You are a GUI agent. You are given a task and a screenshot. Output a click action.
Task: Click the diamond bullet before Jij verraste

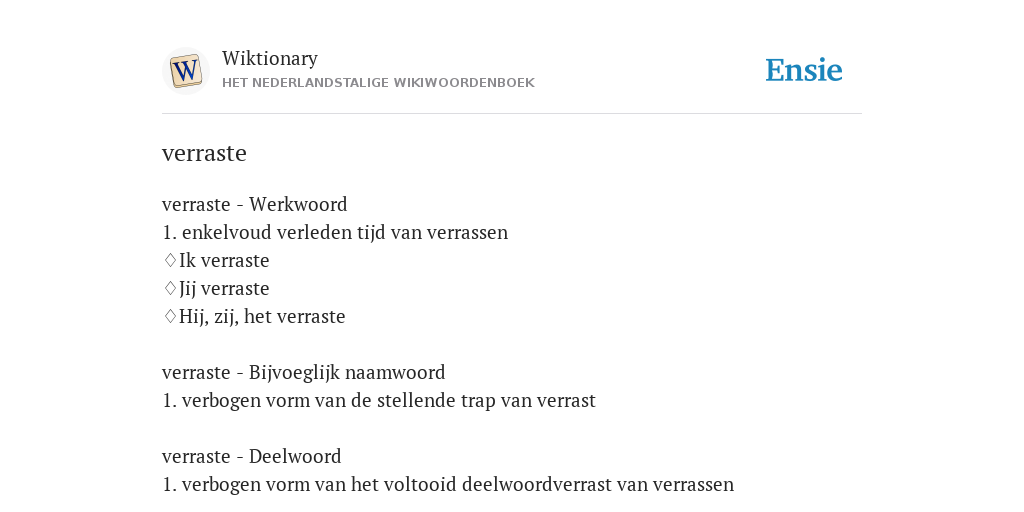170,289
